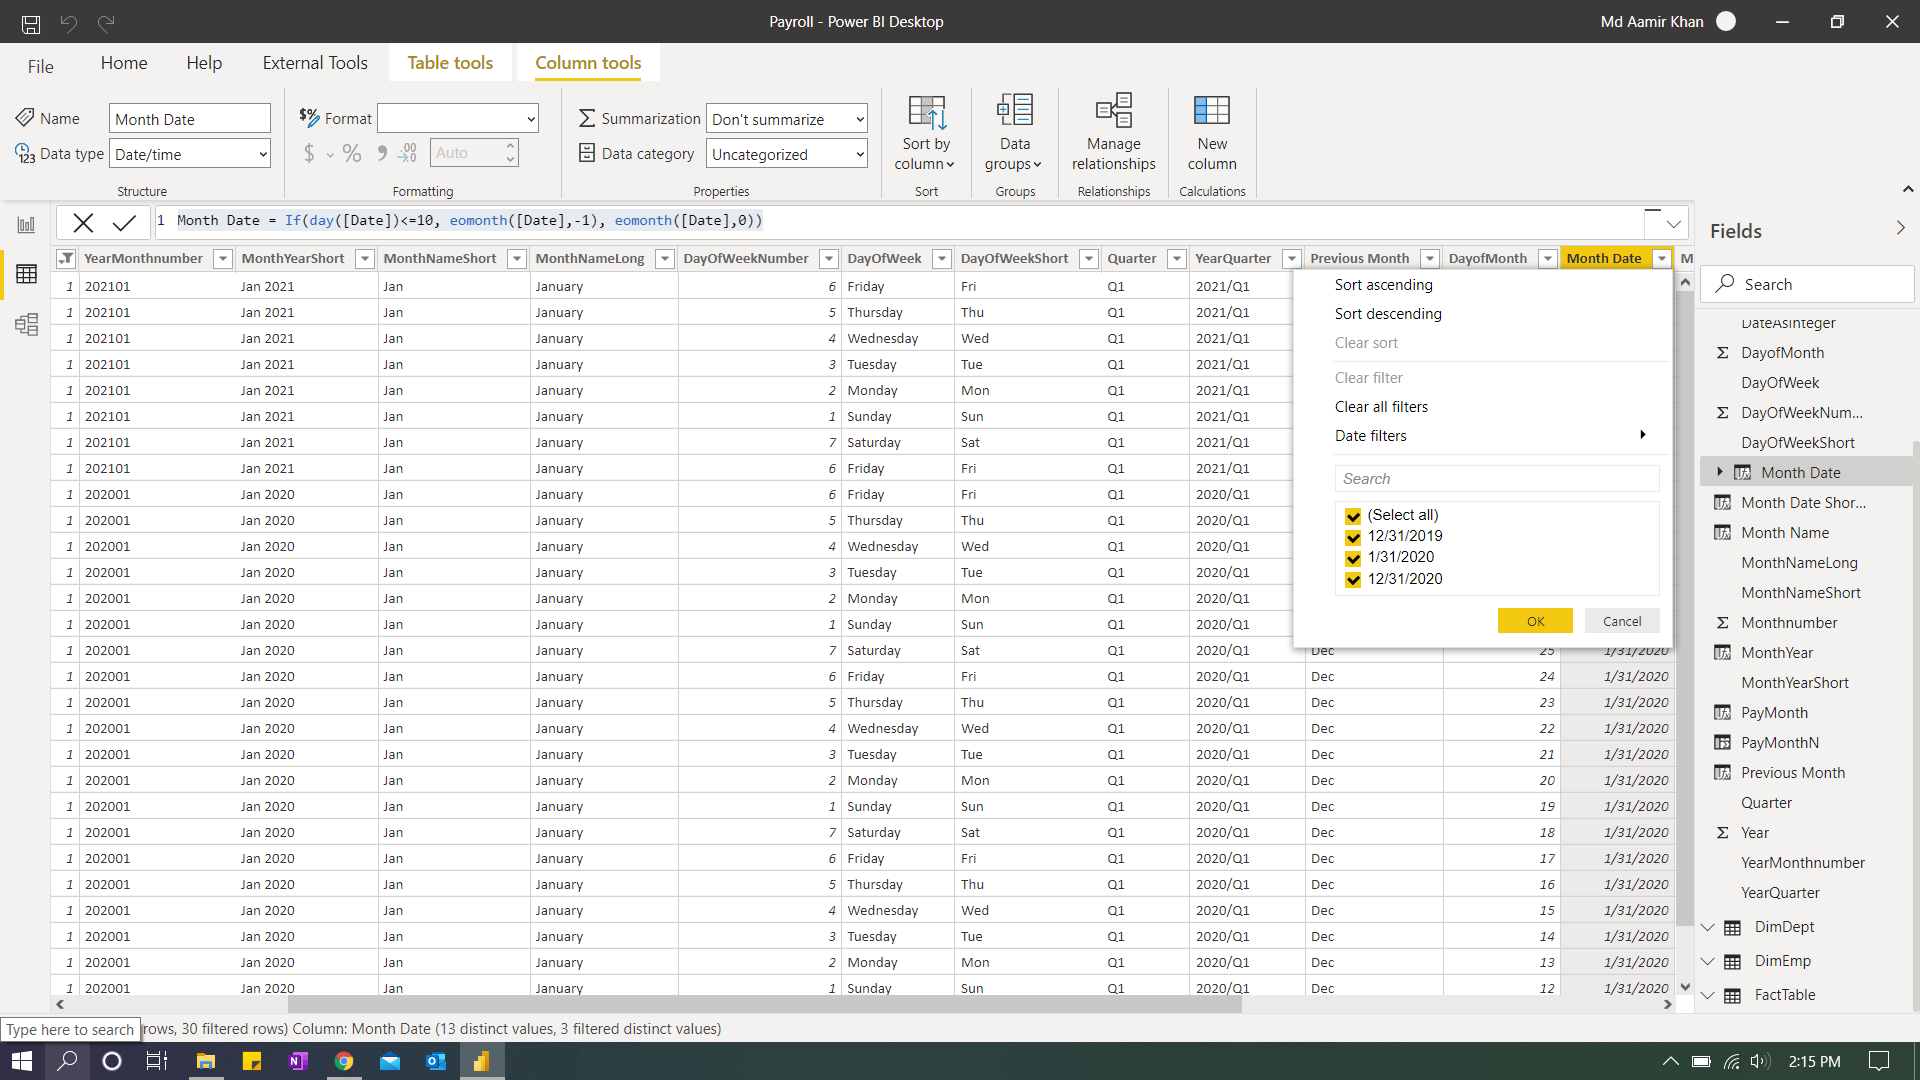Expand the formula bar chevron
The image size is (1920, 1080).
[x=1673, y=223]
